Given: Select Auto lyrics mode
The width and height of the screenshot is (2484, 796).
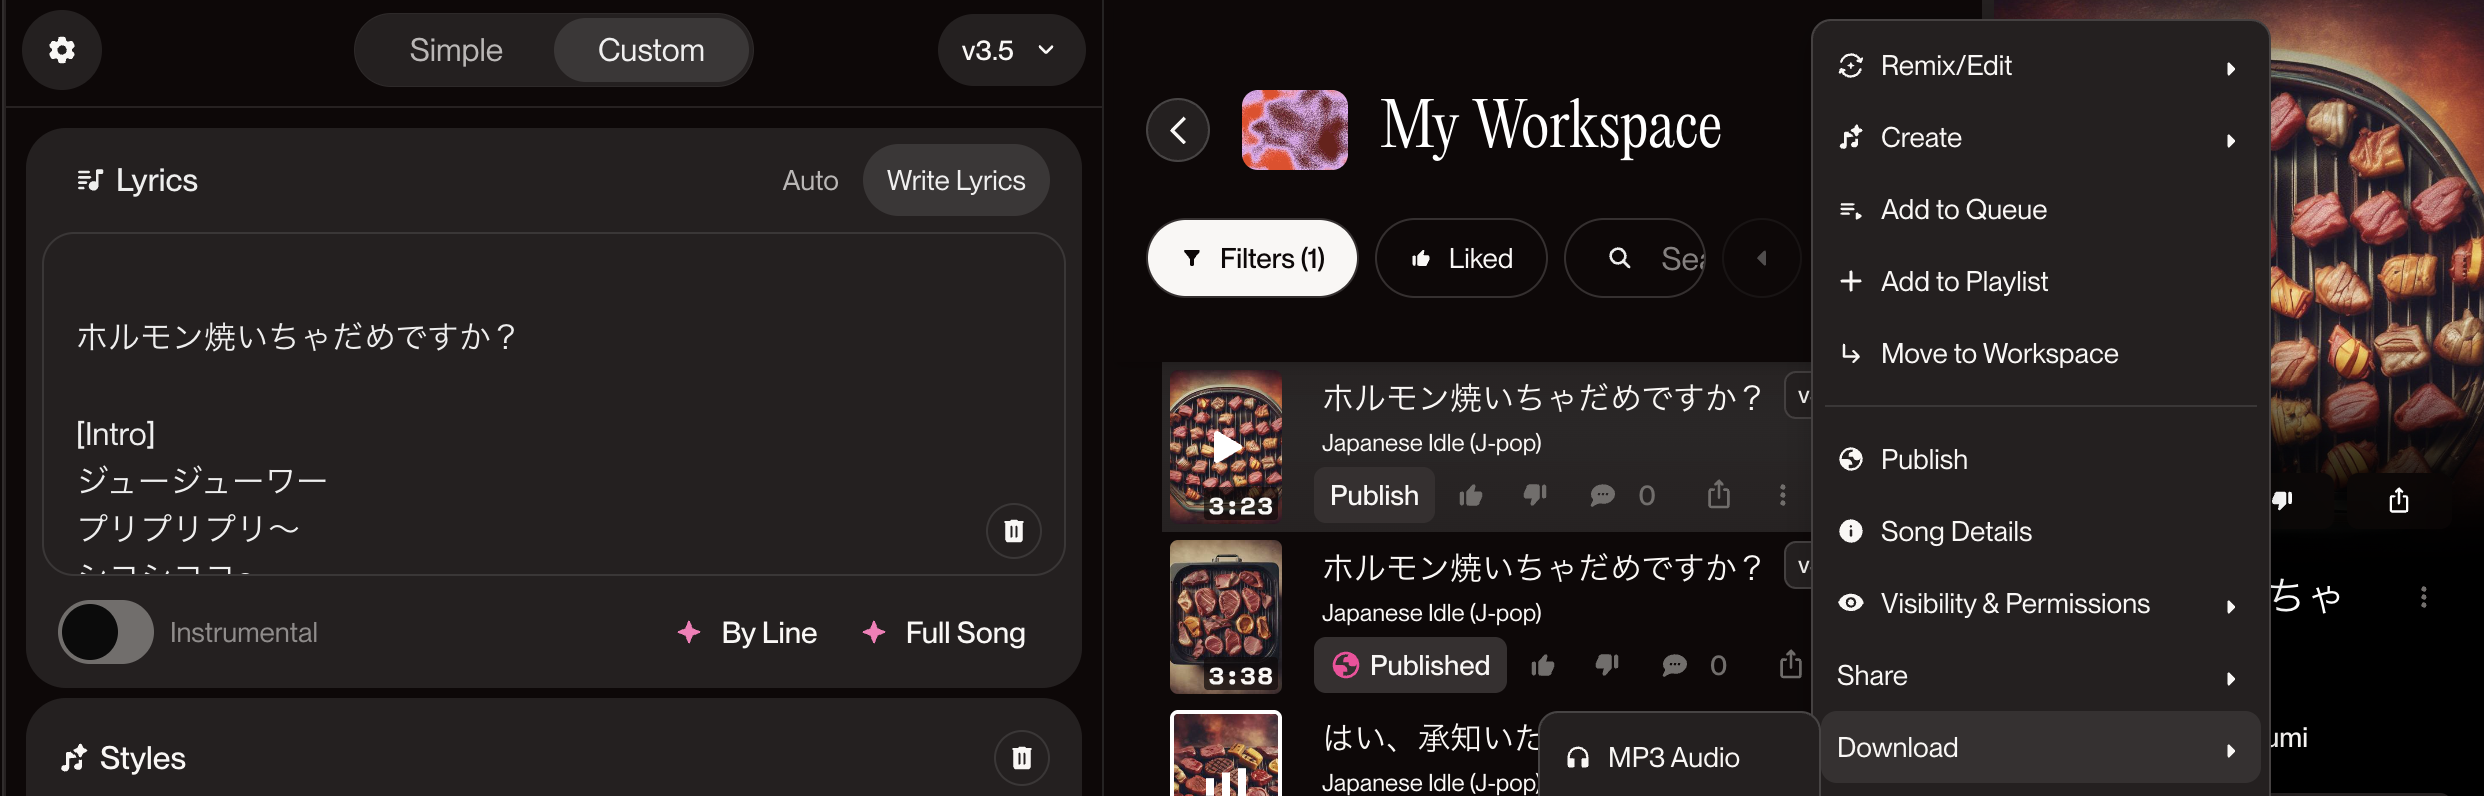Looking at the screenshot, I should [810, 180].
